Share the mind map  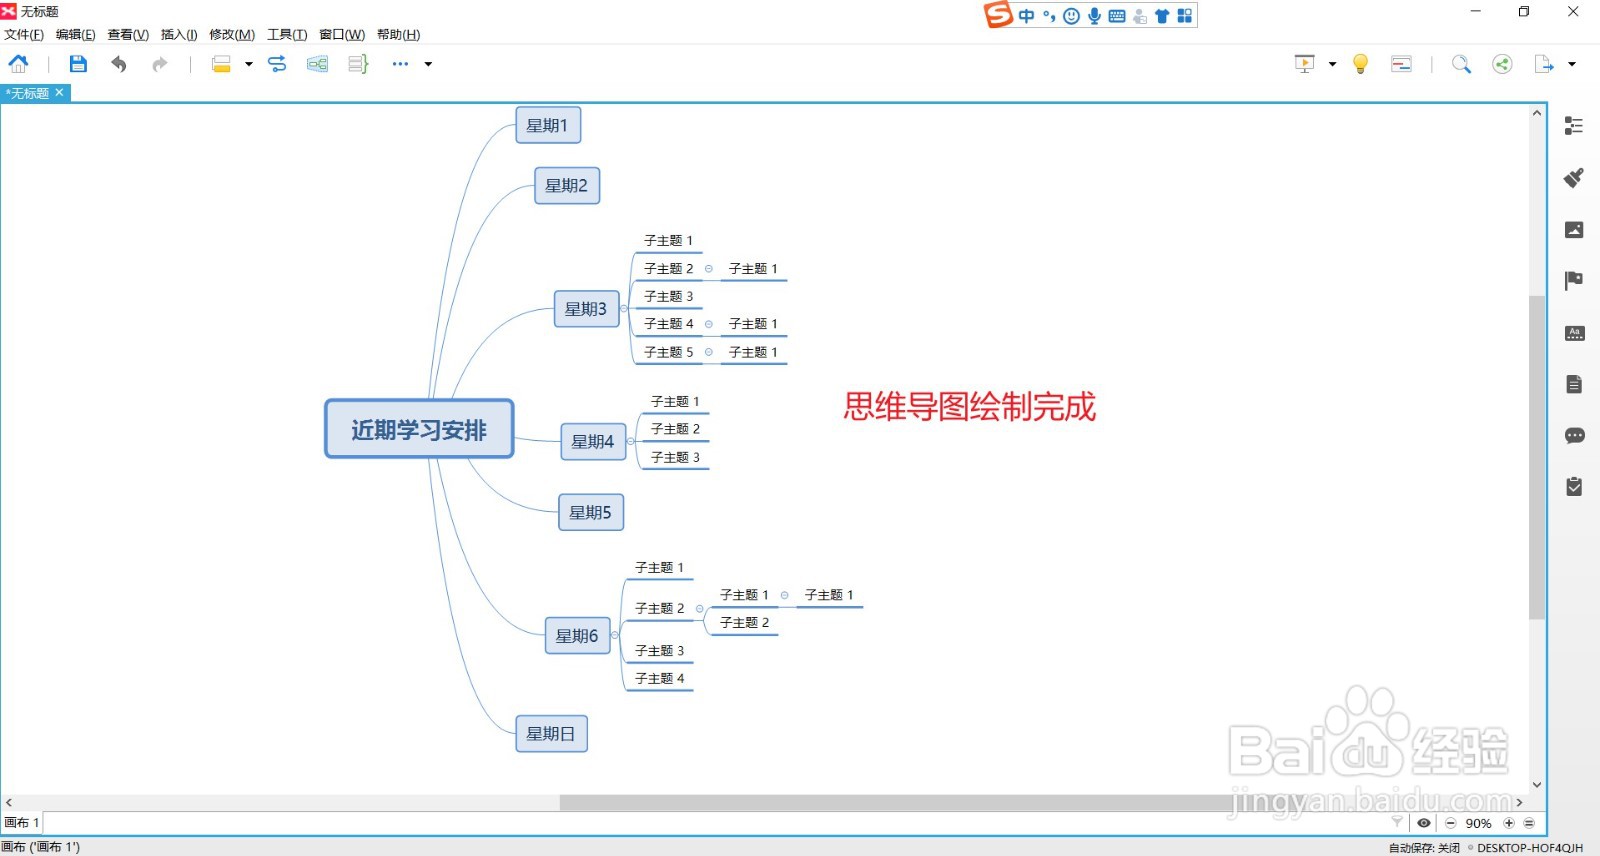tap(1502, 64)
